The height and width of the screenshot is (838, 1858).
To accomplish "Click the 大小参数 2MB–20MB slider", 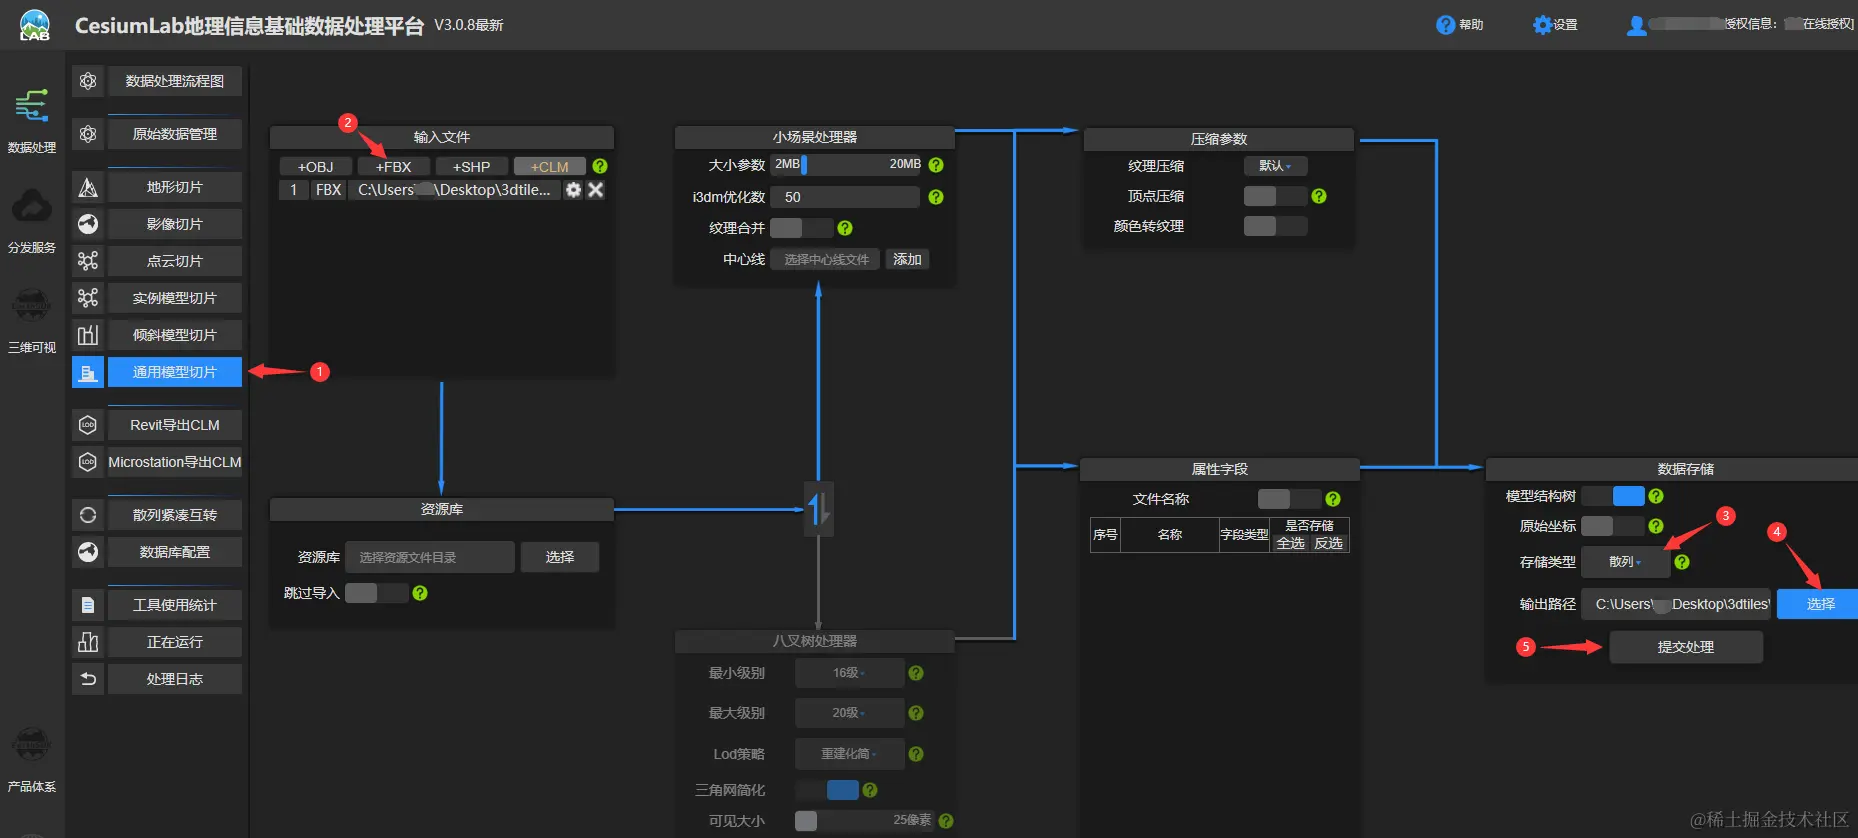I will 847,164.
